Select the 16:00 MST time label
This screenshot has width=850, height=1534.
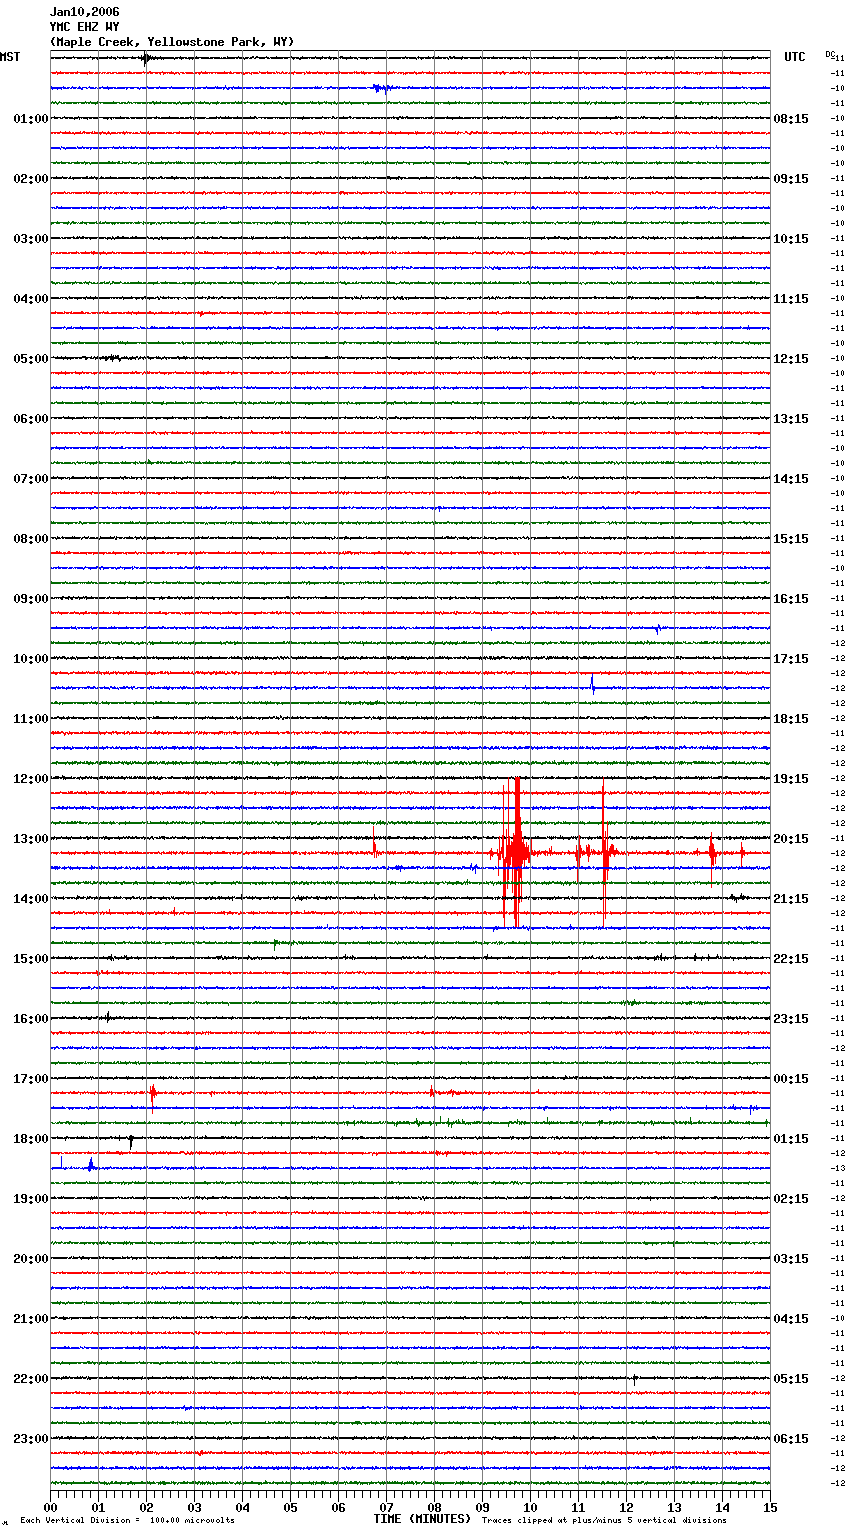pyautogui.click(x=31, y=1019)
